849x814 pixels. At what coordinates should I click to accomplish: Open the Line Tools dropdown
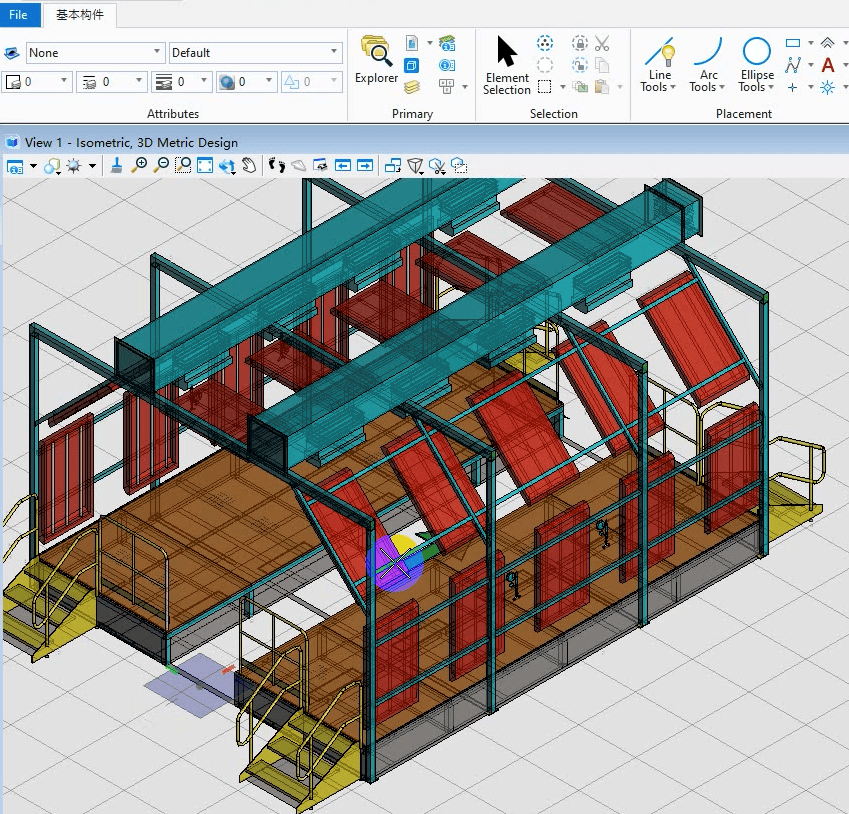[x=659, y=65]
